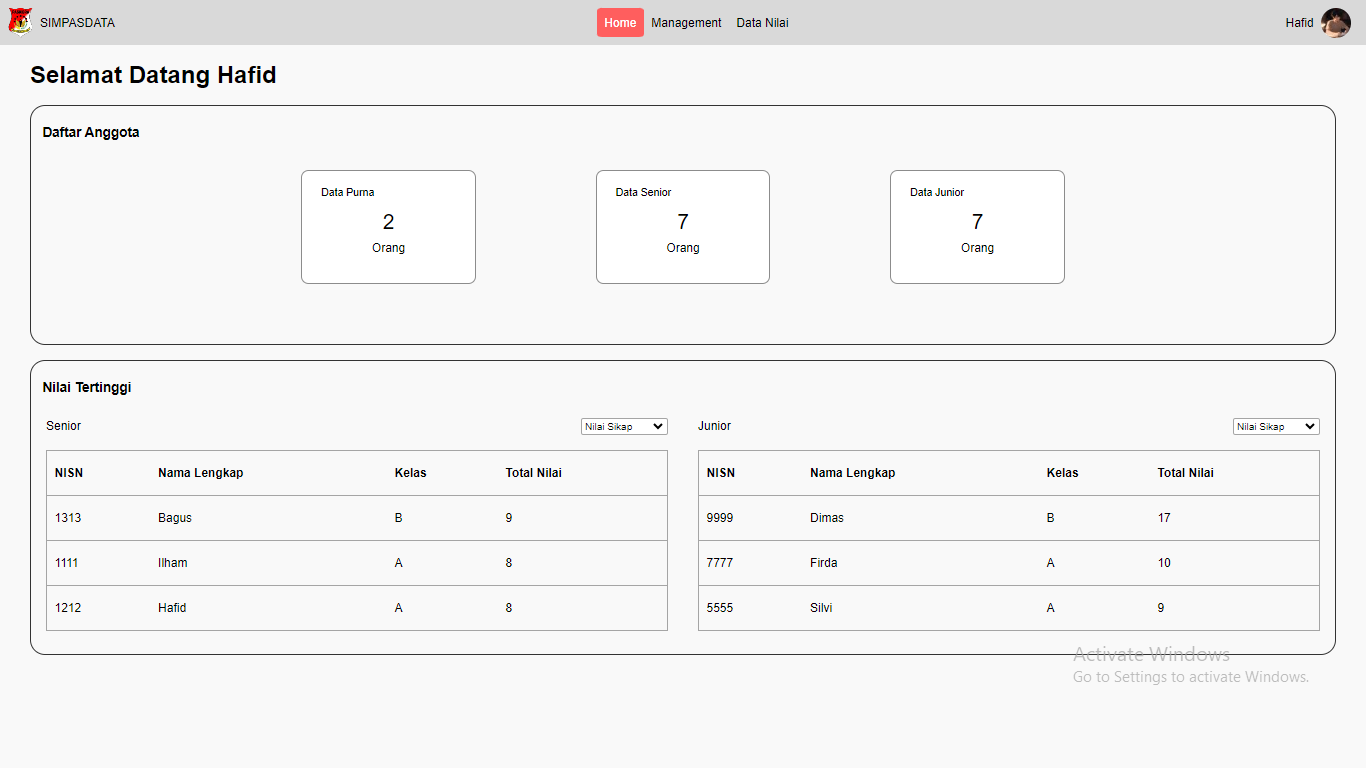Expand the Senior Nilai Sikap dropdown

(x=624, y=427)
